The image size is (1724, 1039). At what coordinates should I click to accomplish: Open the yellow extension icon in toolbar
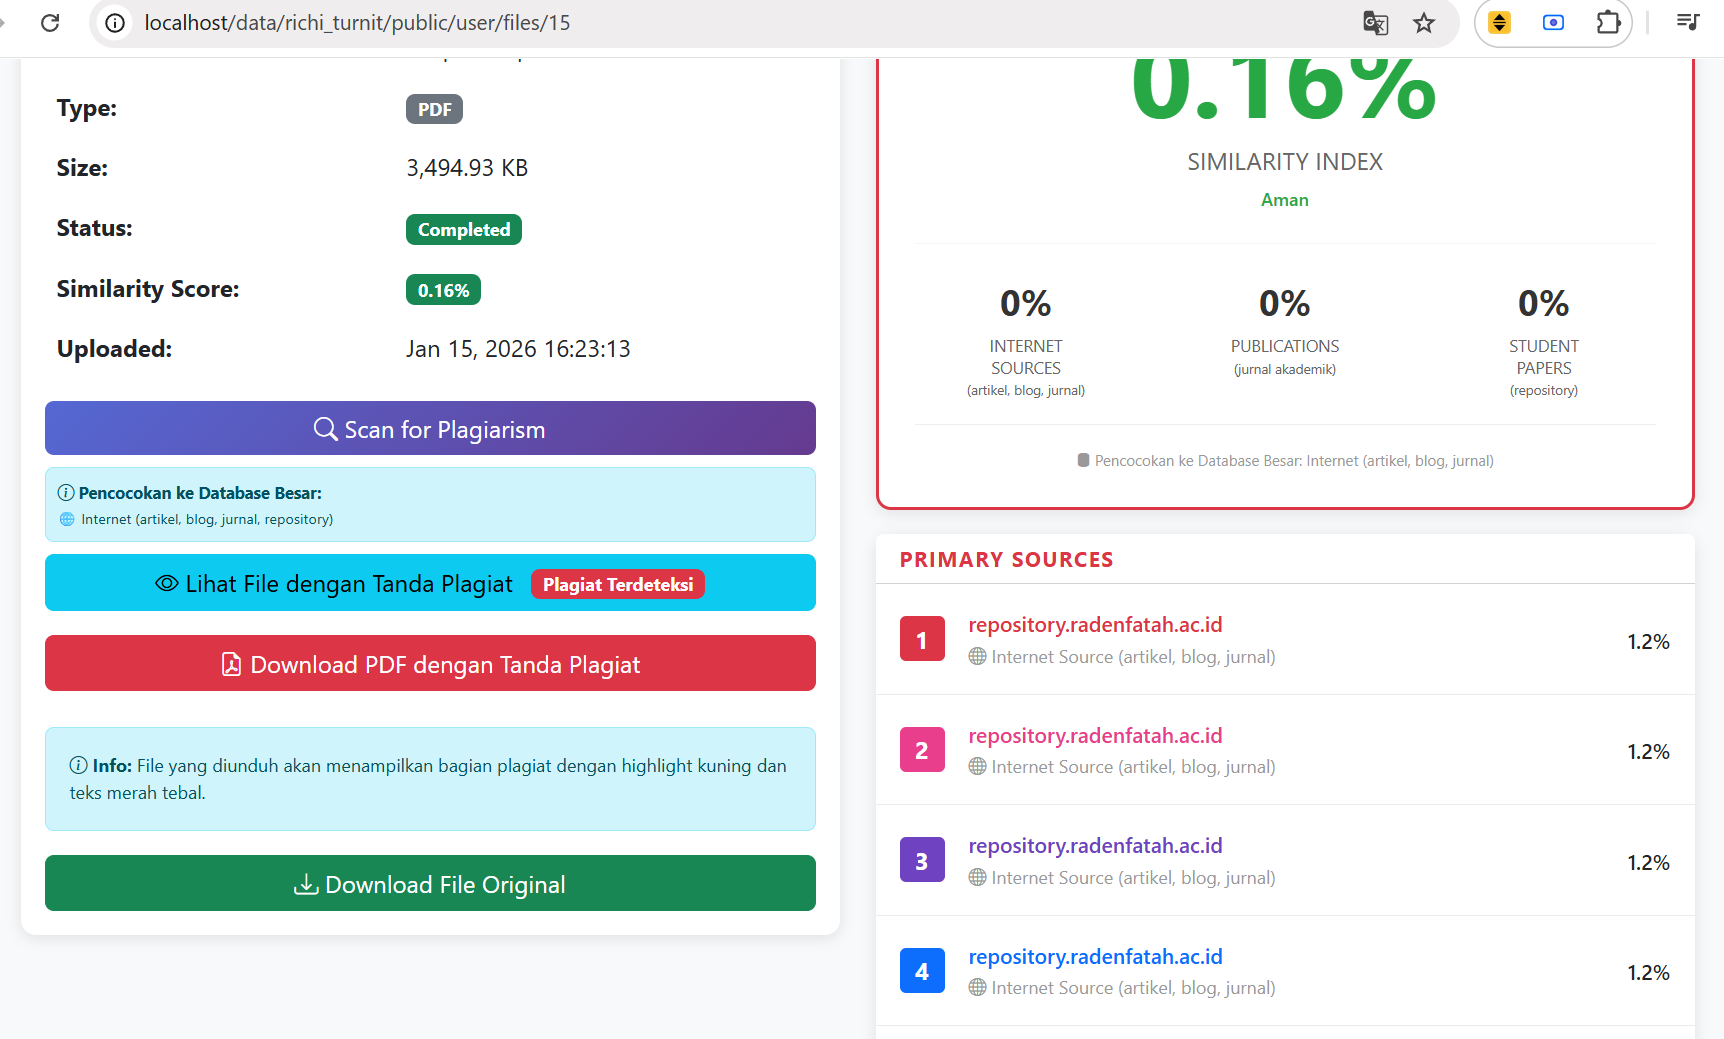pos(1499,22)
